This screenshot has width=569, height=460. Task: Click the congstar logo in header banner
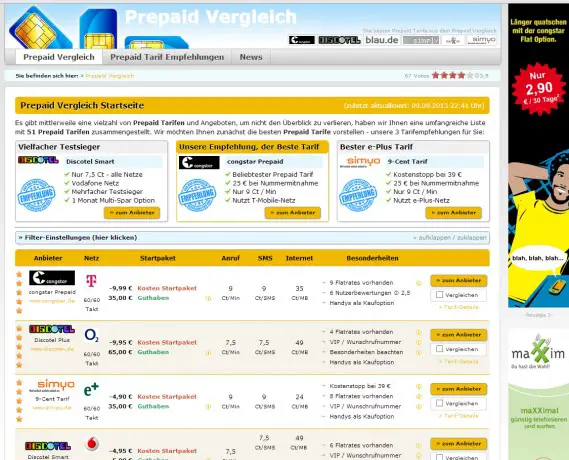point(302,40)
